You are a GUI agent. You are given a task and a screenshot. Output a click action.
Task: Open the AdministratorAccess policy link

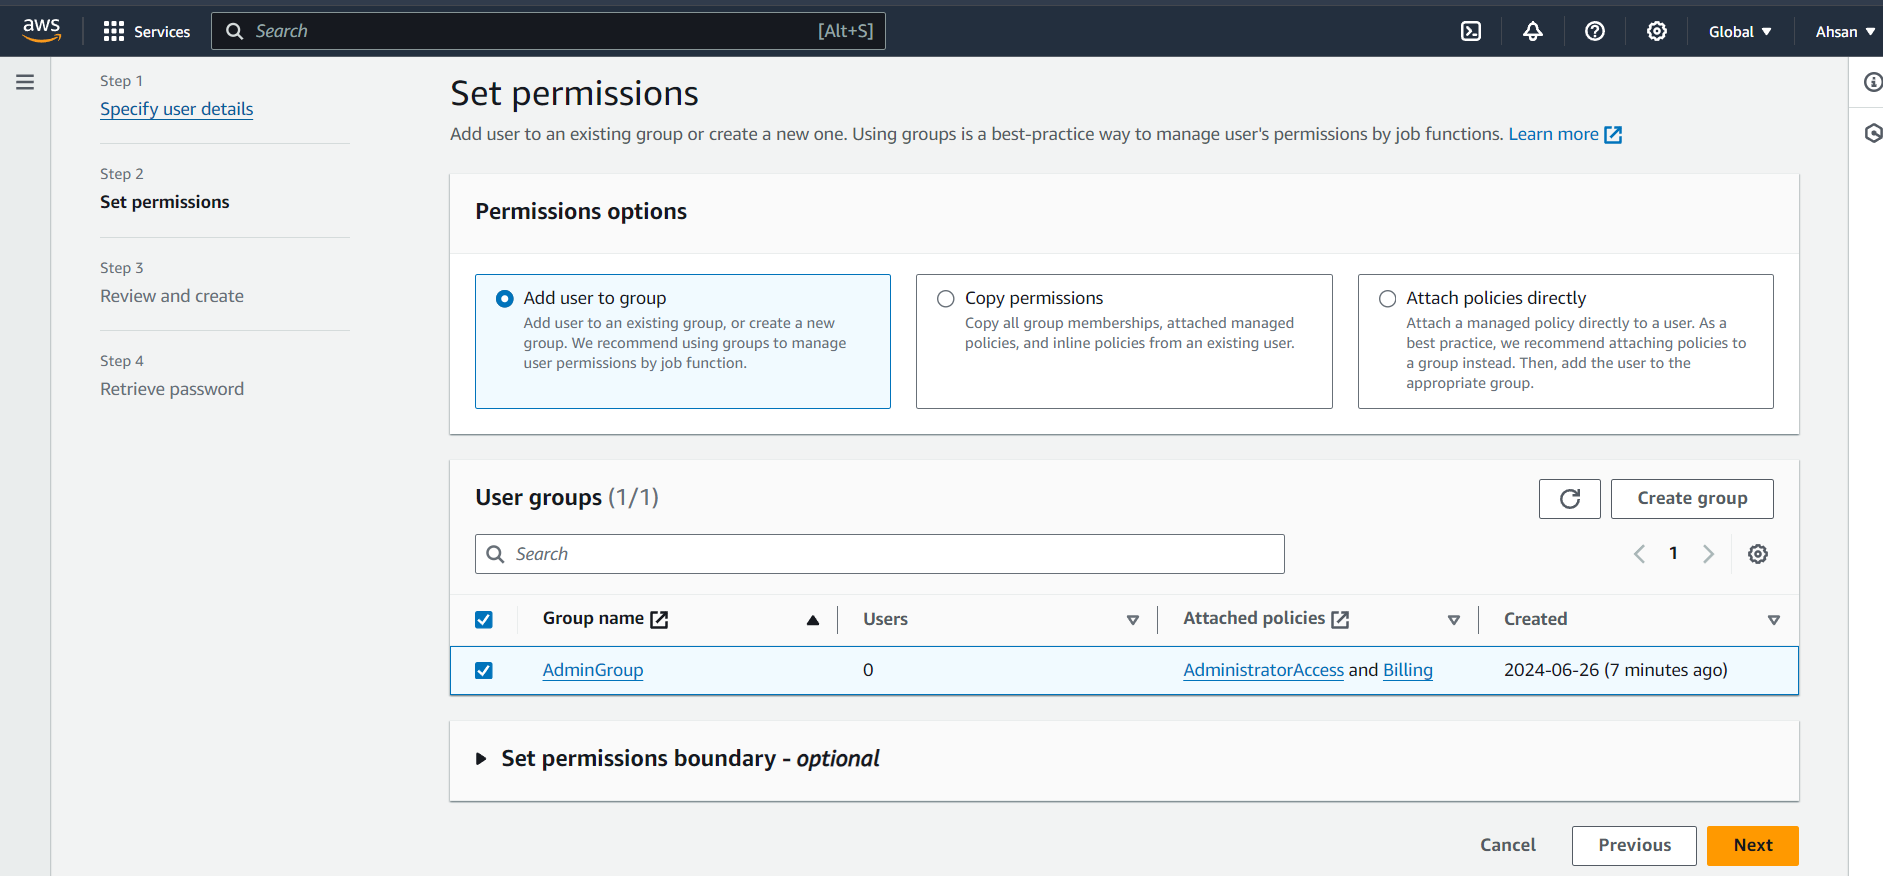pyautogui.click(x=1263, y=670)
